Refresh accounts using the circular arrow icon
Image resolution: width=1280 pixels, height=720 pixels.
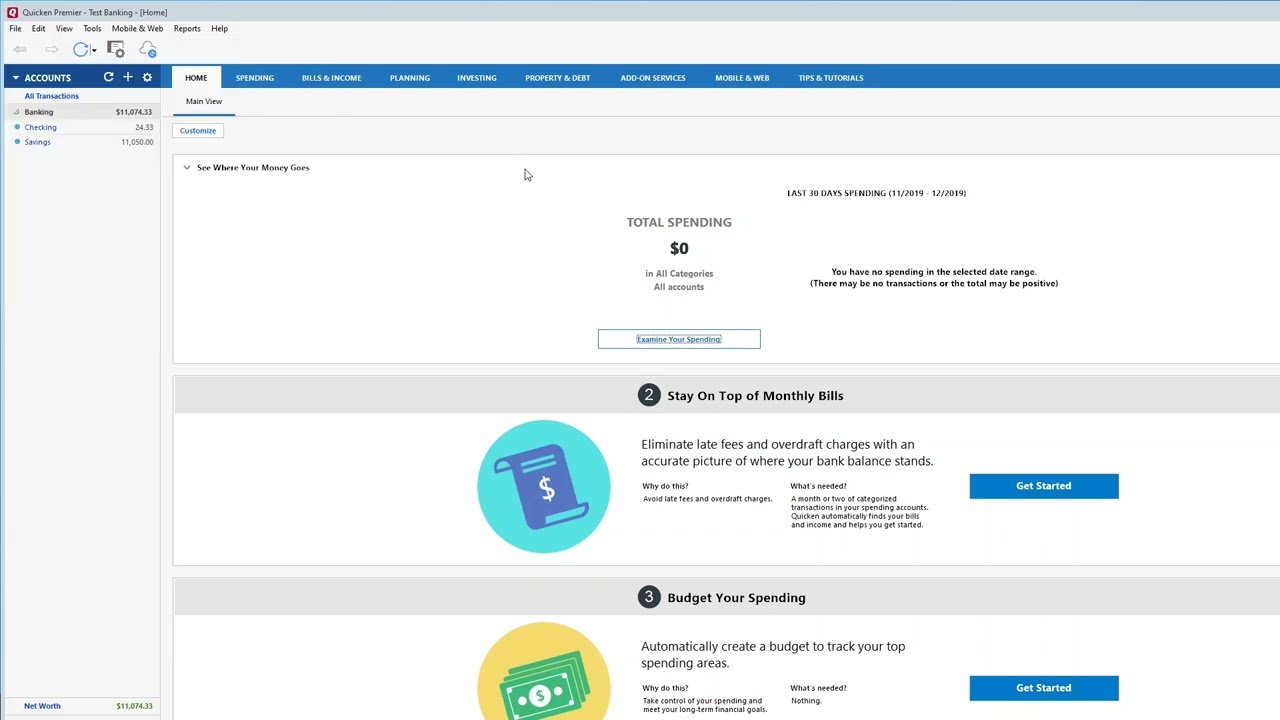point(108,77)
